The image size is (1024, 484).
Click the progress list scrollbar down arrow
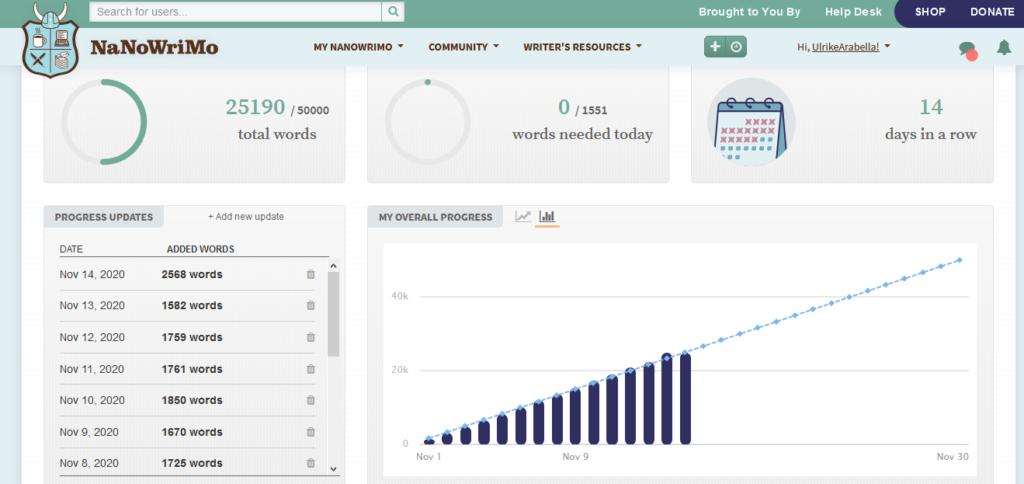tap(333, 468)
